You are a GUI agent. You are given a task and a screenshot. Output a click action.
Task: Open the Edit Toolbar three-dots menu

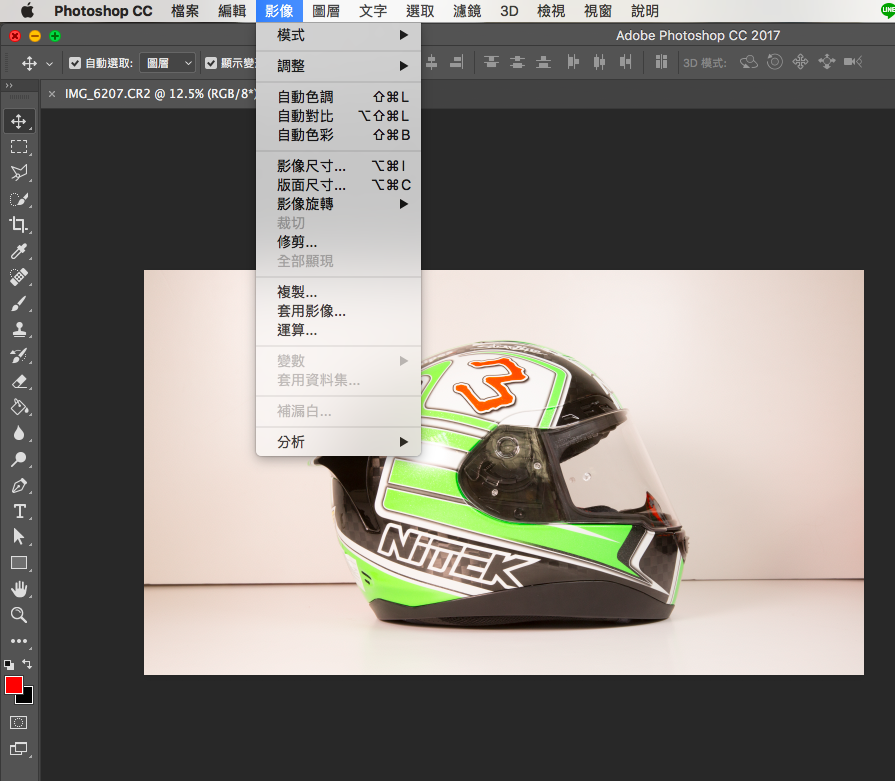pos(19,641)
